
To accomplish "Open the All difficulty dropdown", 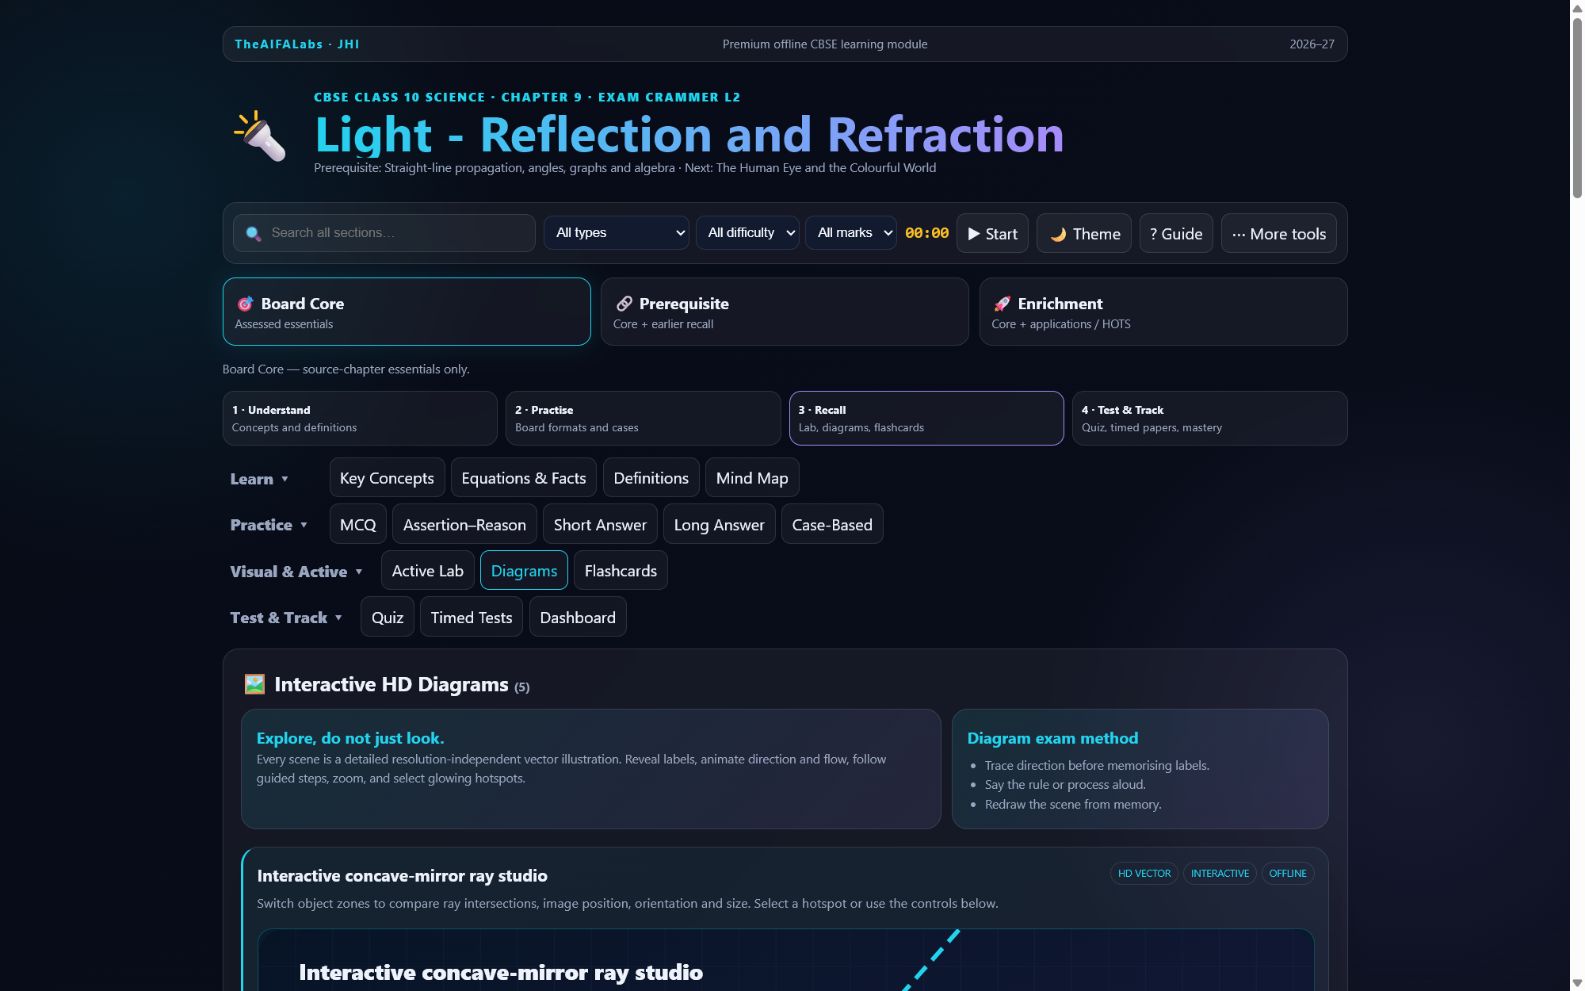I will (x=748, y=233).
